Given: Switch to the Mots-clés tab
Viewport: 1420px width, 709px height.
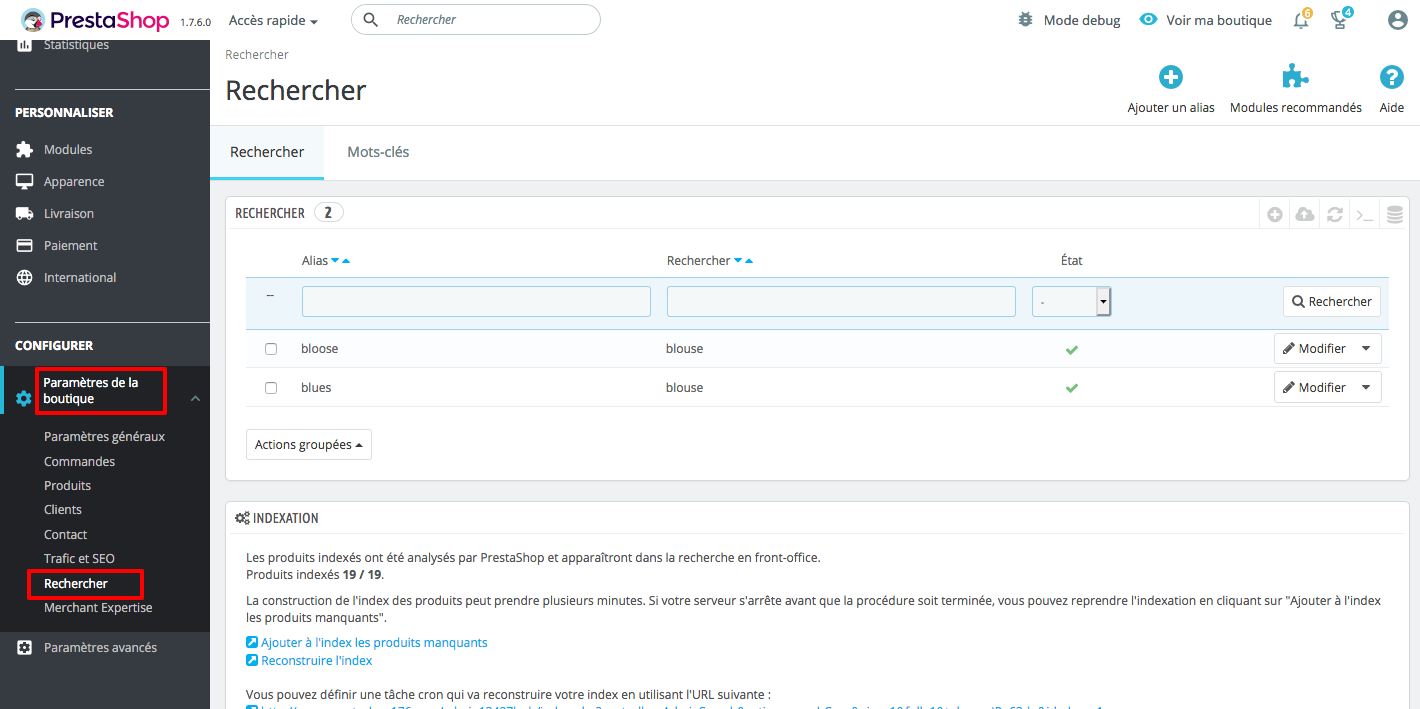Looking at the screenshot, I should [378, 152].
